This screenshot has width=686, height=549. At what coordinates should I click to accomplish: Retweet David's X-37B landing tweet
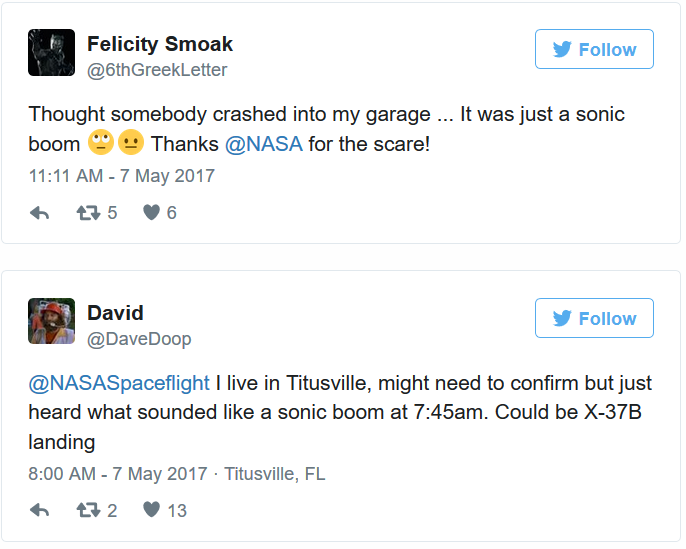(87, 510)
